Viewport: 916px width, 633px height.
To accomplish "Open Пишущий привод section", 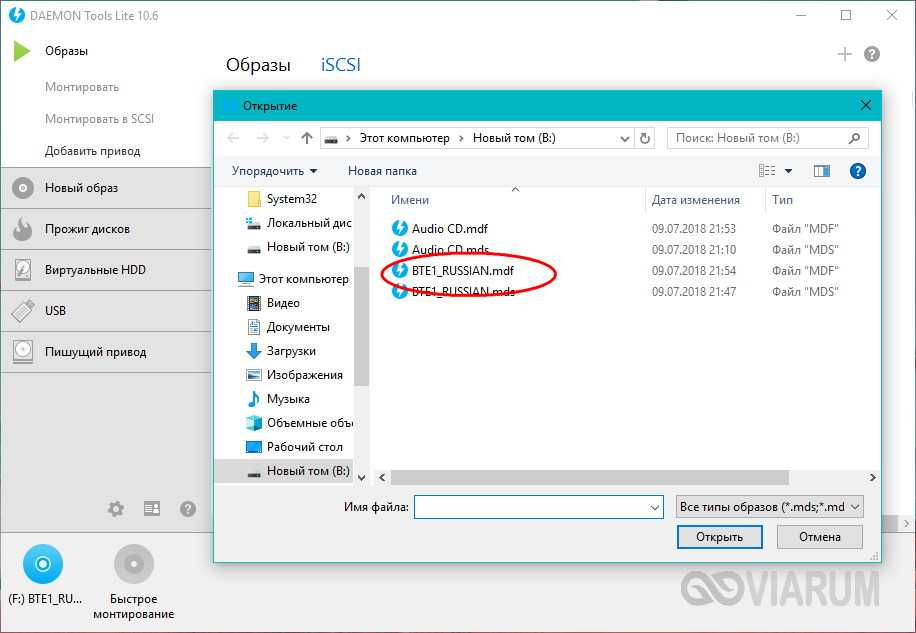I will (106, 352).
